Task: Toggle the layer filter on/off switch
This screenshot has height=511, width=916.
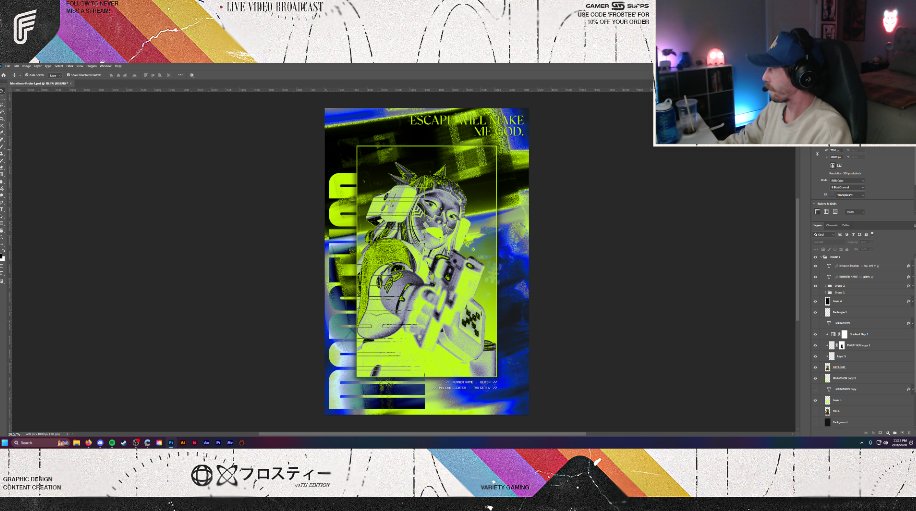Action: [x=872, y=233]
